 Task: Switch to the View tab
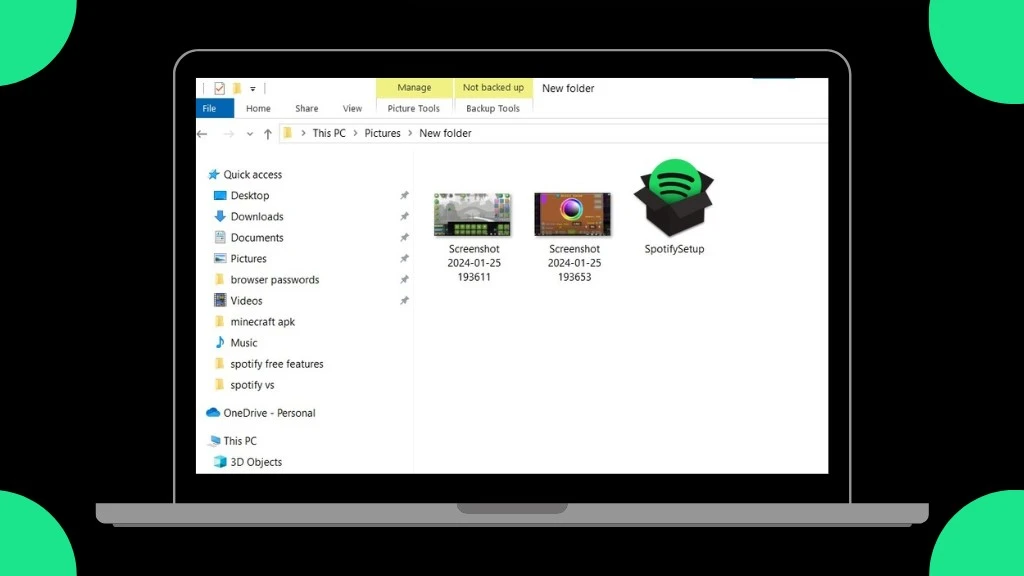[x=352, y=108]
